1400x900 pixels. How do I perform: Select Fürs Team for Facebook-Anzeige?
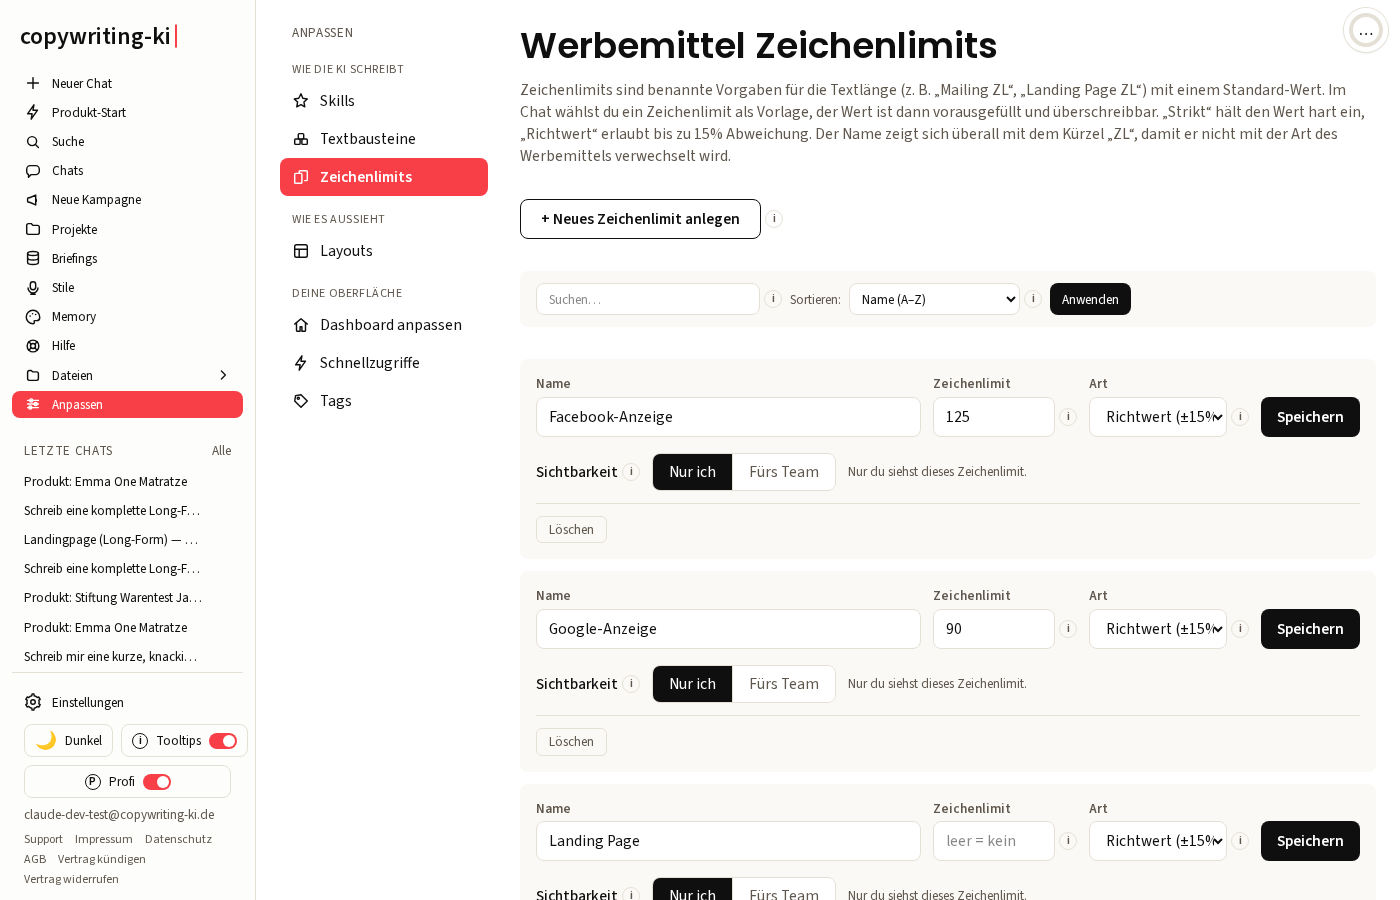pos(784,472)
